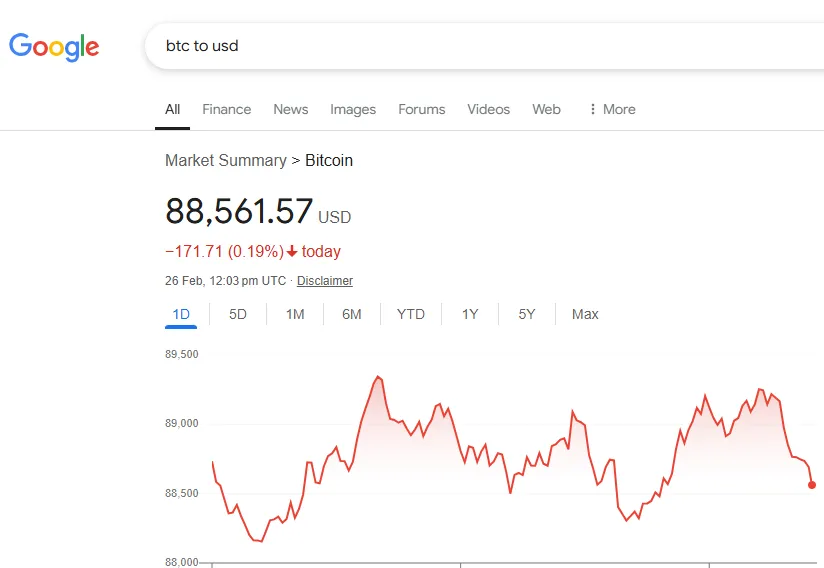Image resolution: width=824 pixels, height=568 pixels.
Task: Click the 6M chart range
Action: pos(352,314)
